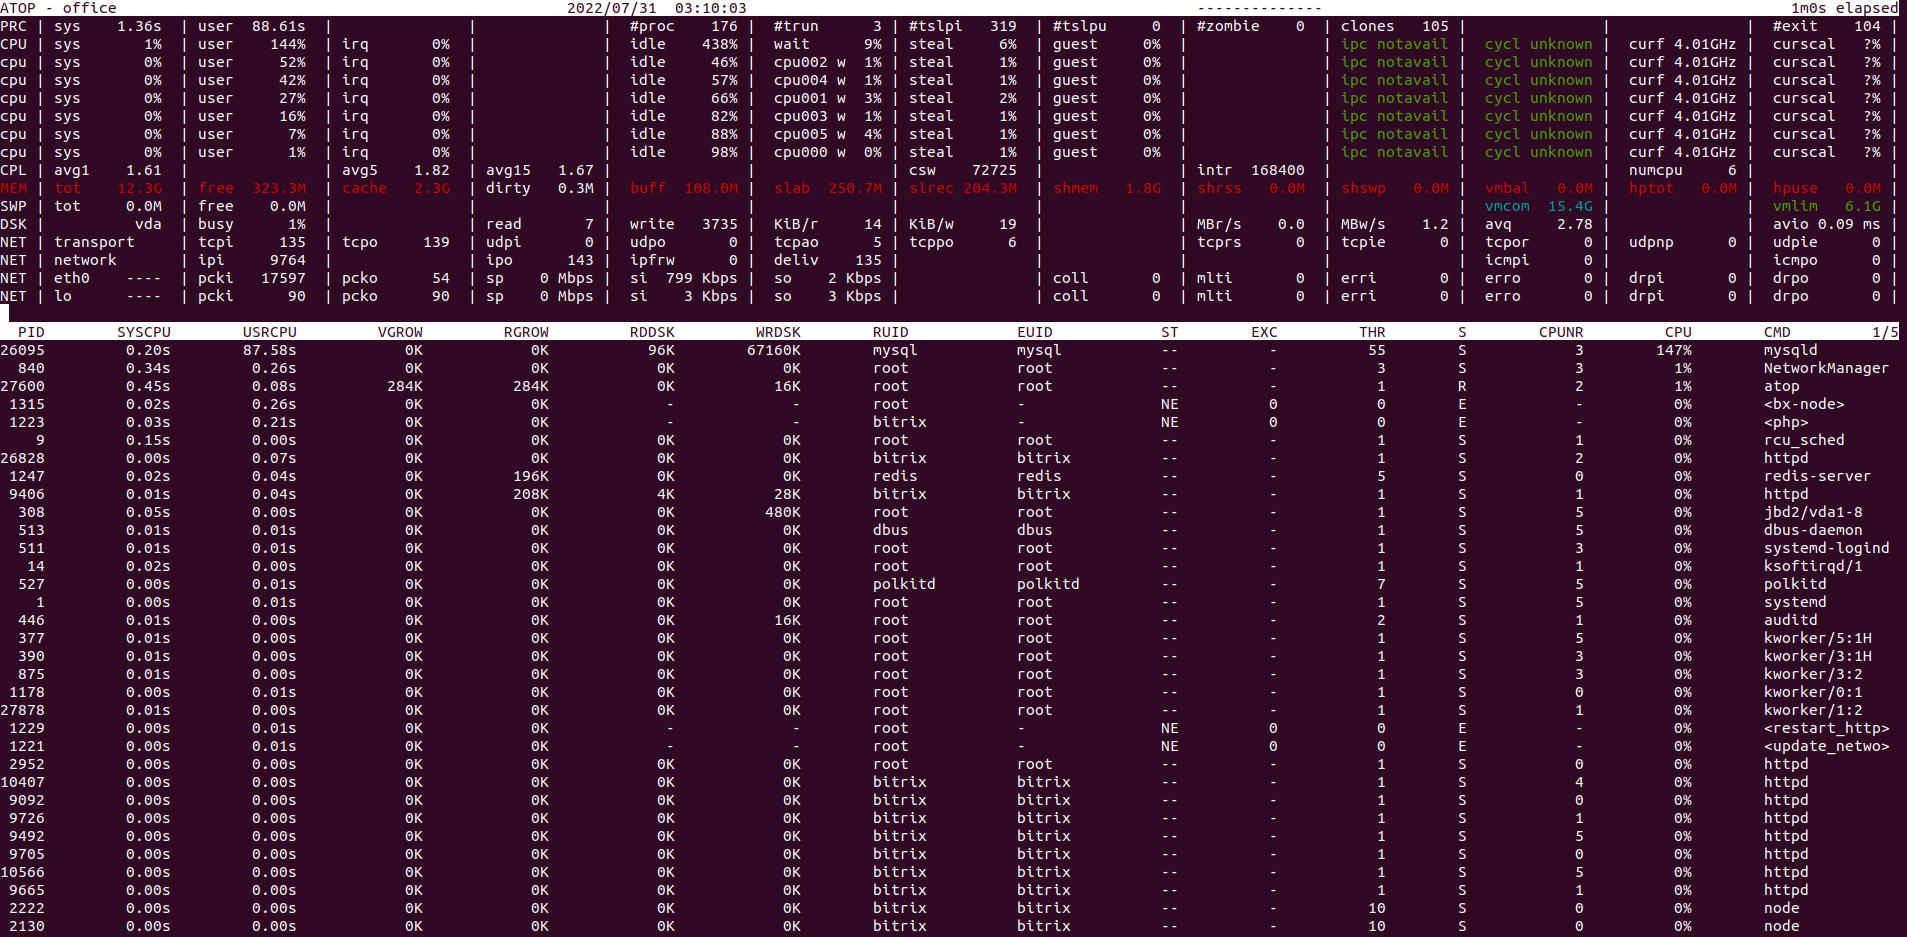Click the cache 2.3G memory value
Screen dimensions: 1907x937
[x=396, y=188]
